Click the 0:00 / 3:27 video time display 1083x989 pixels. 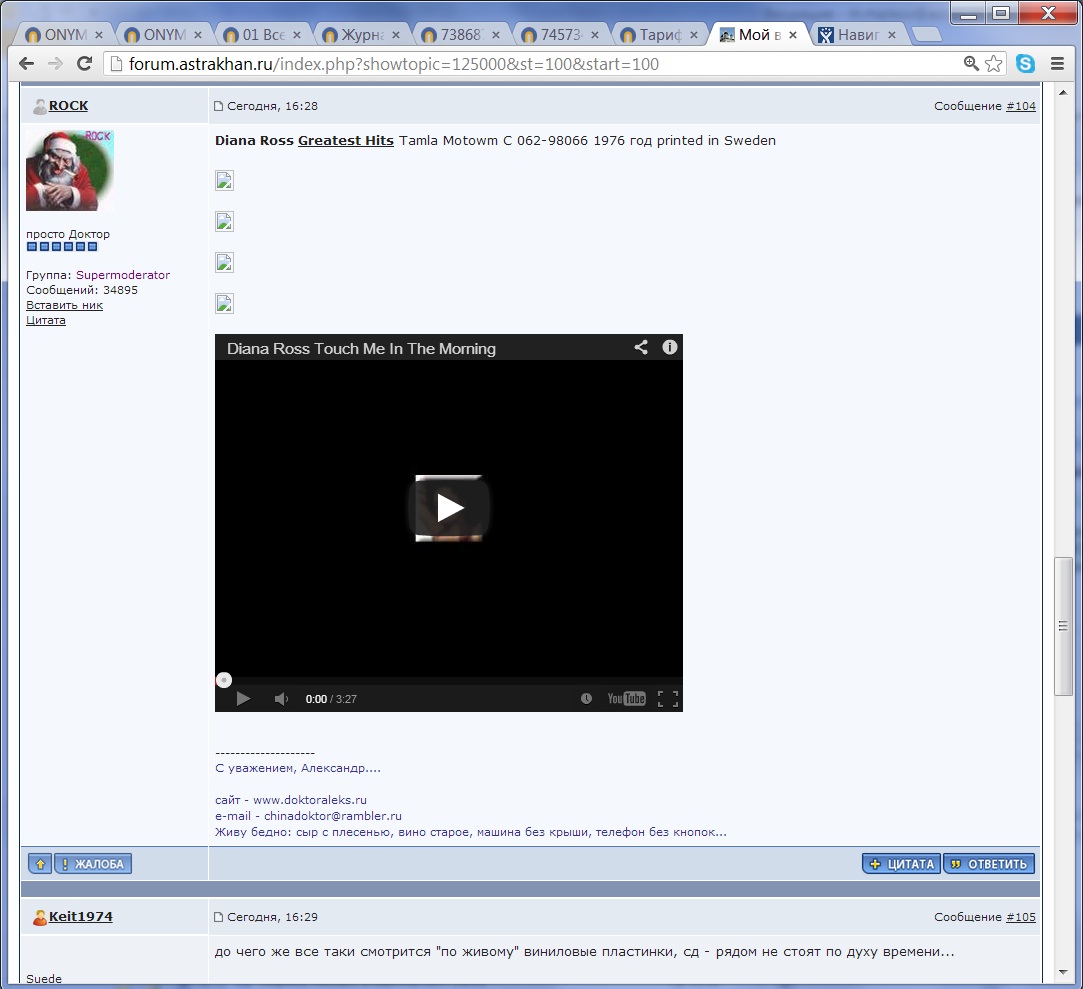[331, 699]
